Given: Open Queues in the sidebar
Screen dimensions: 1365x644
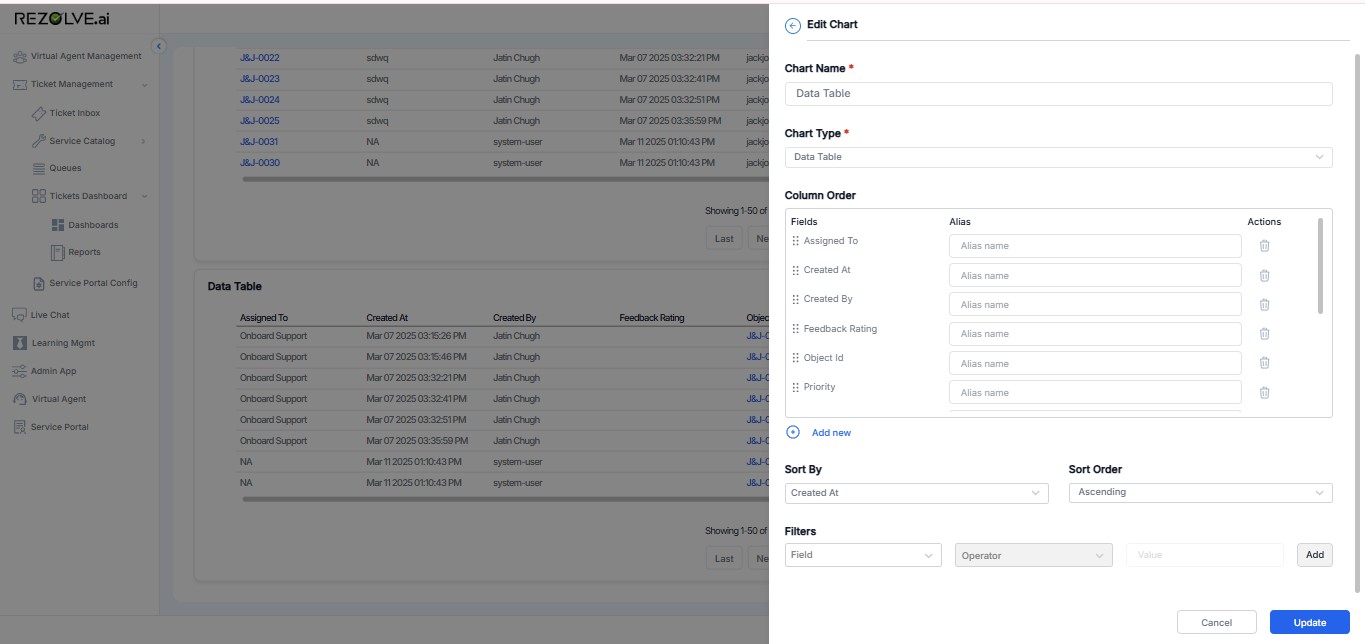Looking at the screenshot, I should tap(65, 168).
